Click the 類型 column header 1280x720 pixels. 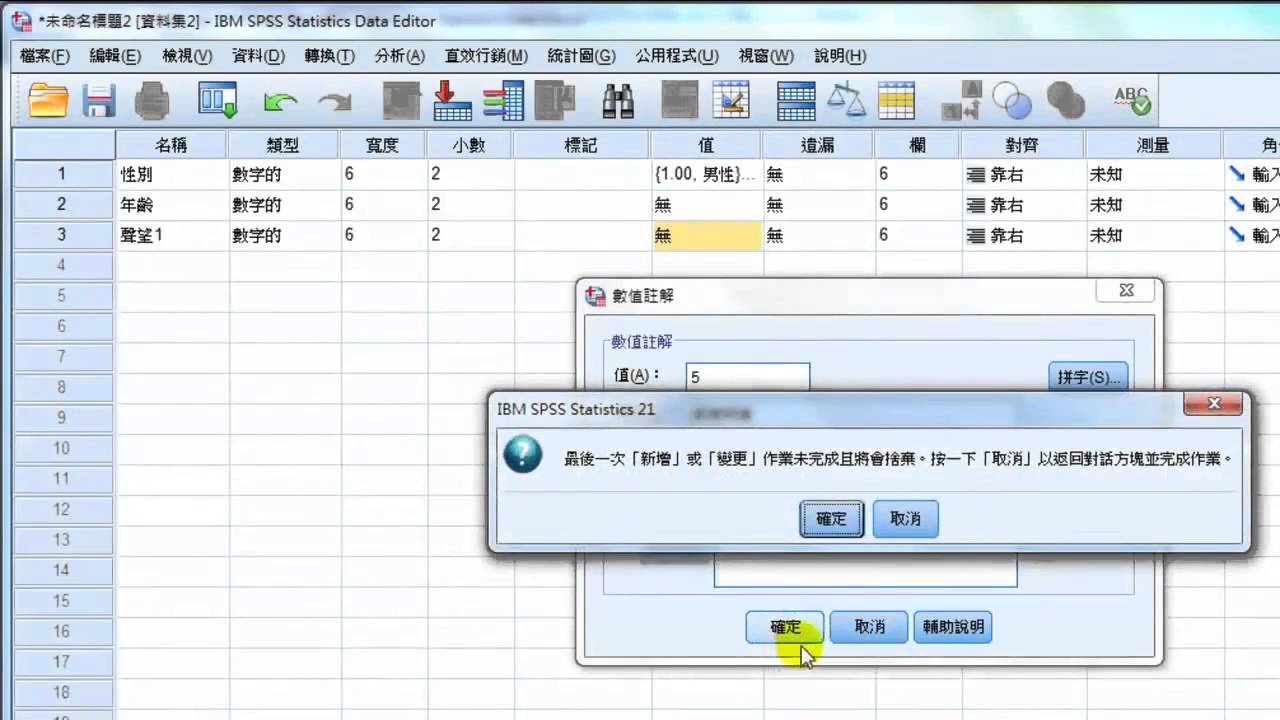[x=285, y=145]
